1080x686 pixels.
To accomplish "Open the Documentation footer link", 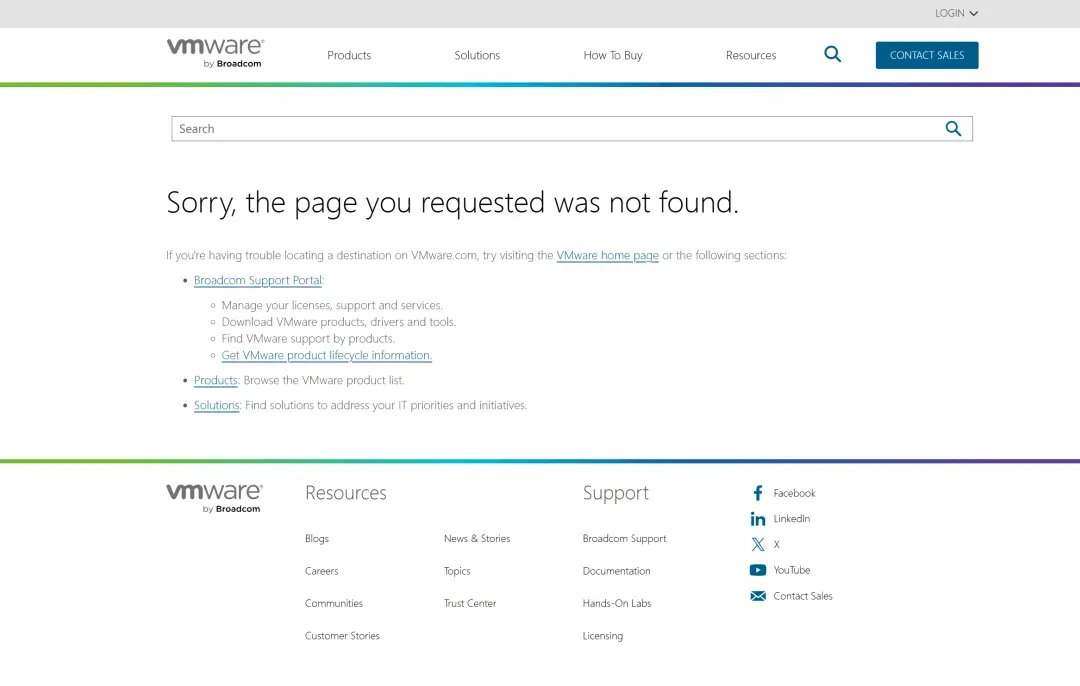I will (616, 571).
